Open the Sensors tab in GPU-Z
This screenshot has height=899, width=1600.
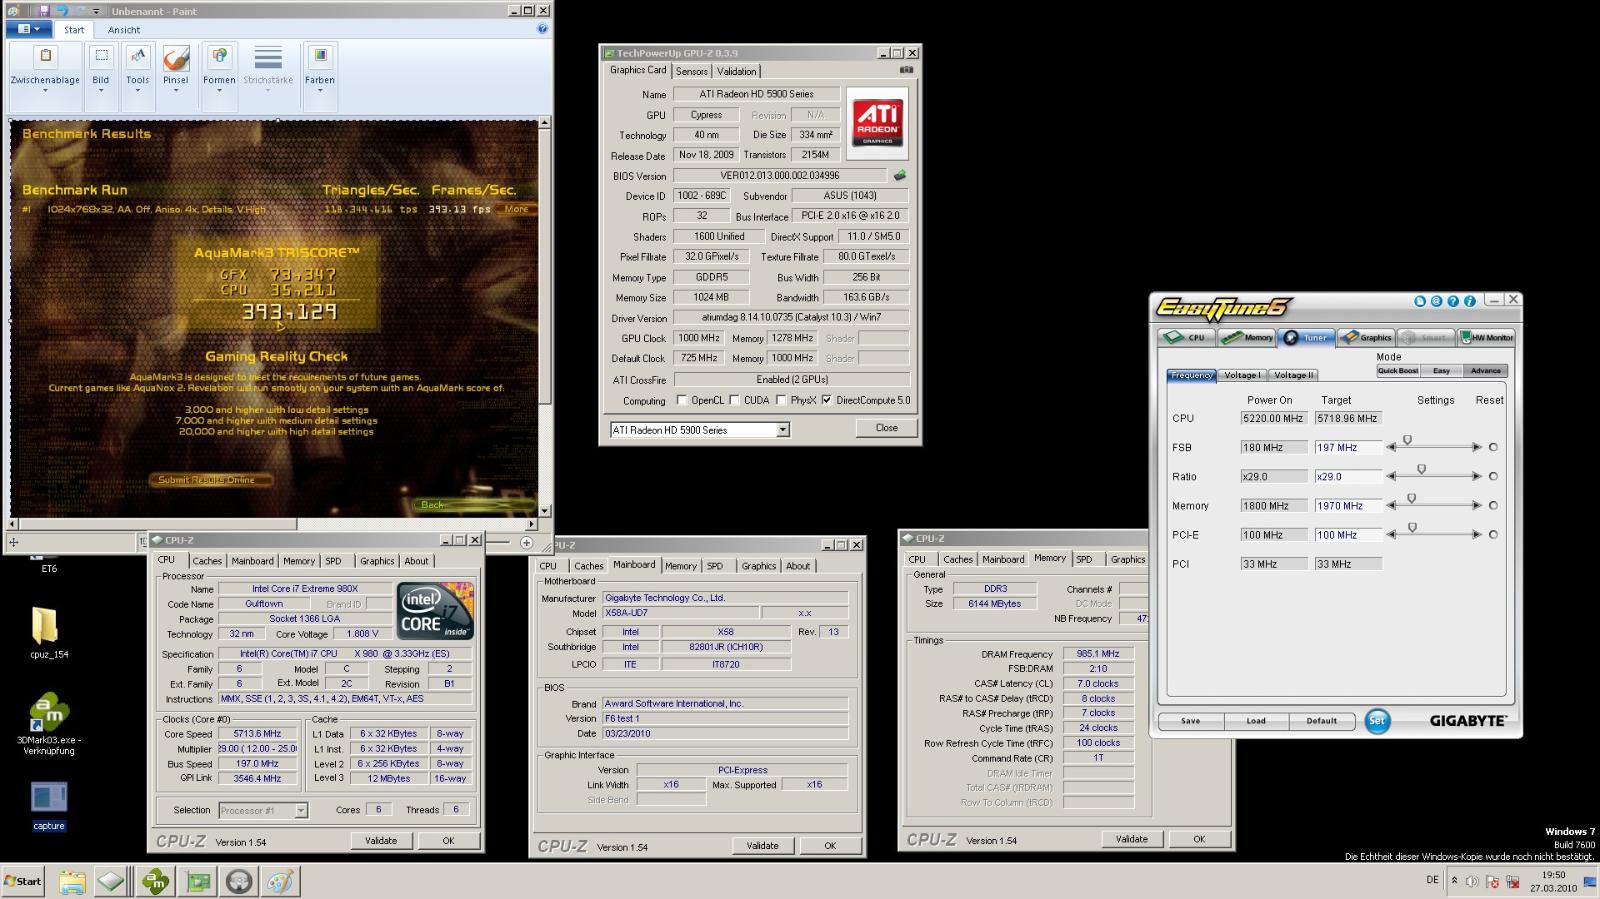pos(692,71)
